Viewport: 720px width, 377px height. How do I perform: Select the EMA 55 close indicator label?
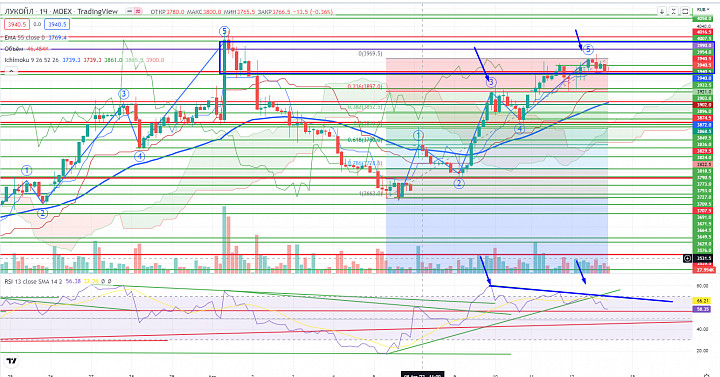coord(25,38)
